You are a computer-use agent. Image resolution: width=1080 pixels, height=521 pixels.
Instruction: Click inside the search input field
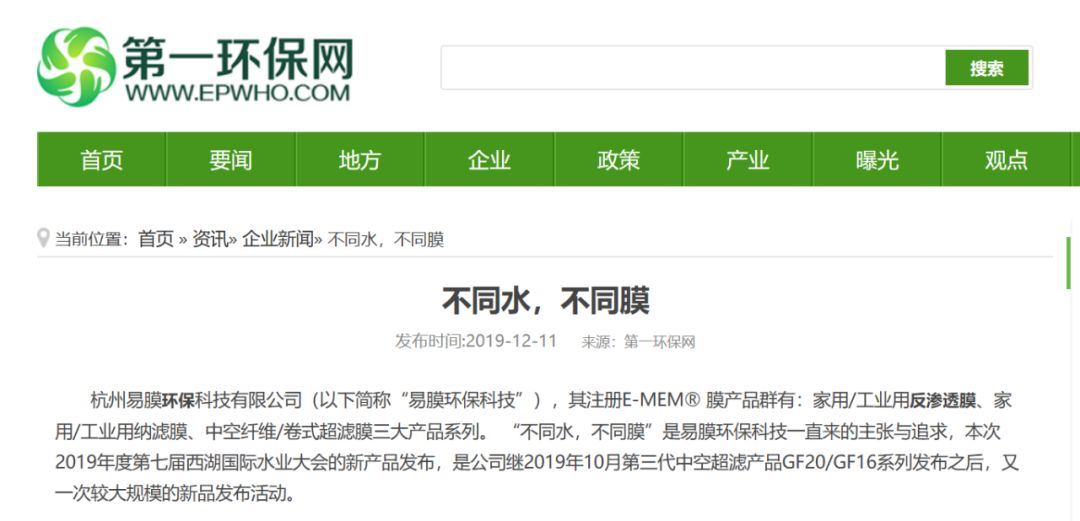[692, 68]
